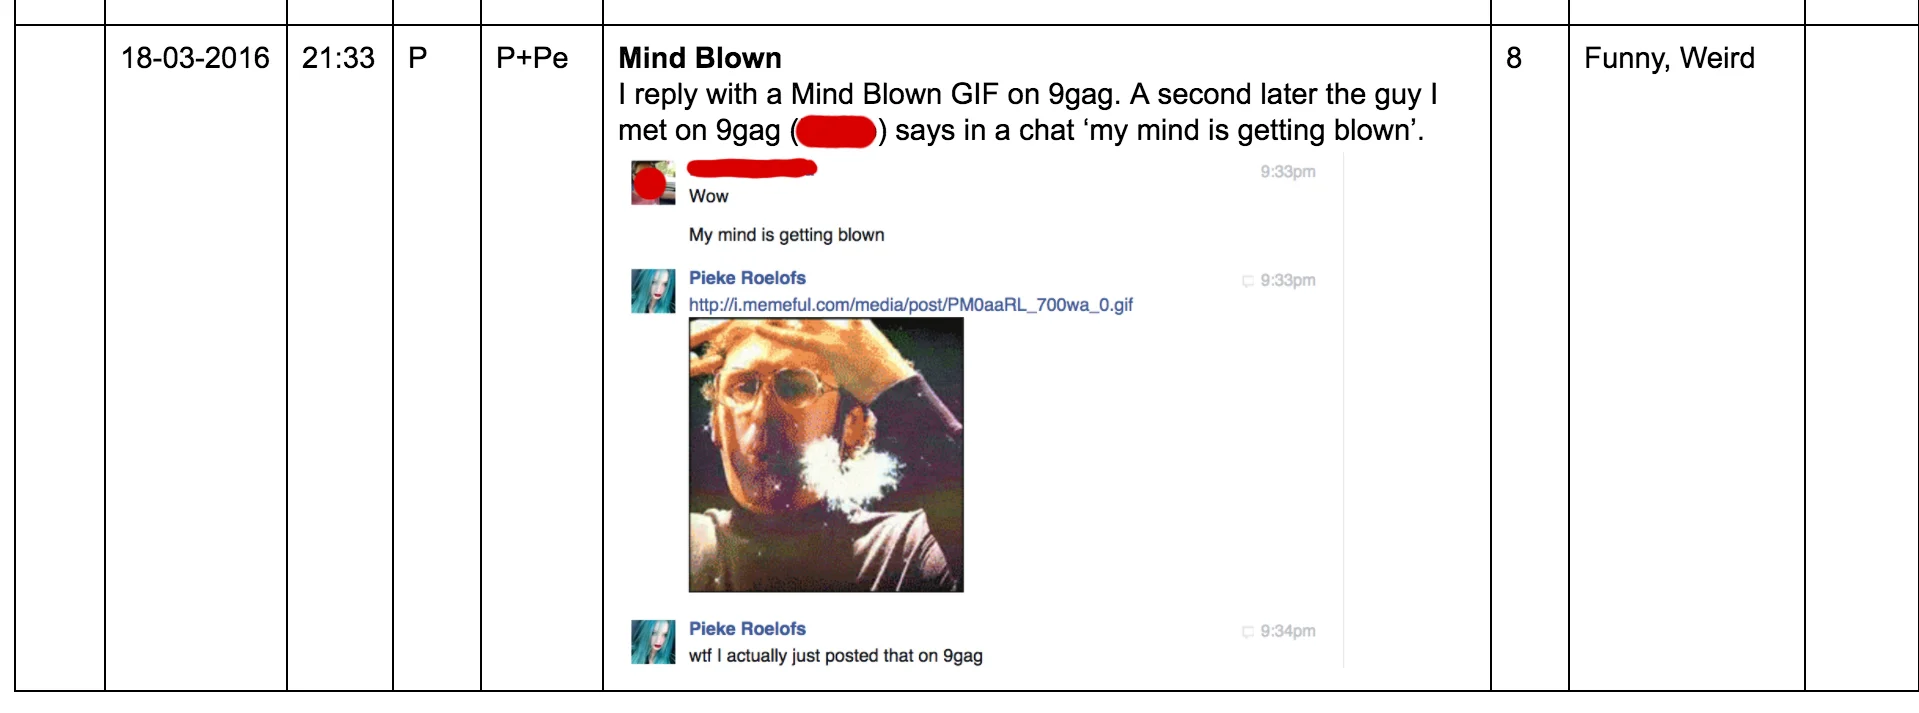Click the red redacted name above Wow
1919x713 pixels.
tap(752, 168)
